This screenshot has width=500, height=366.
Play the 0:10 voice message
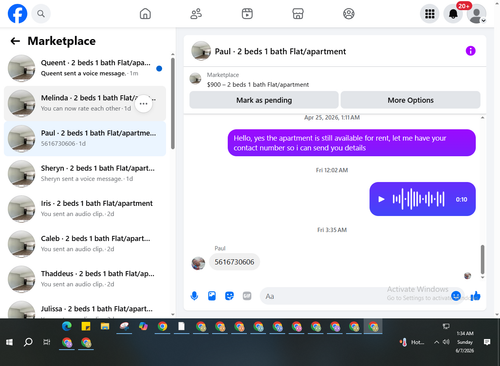point(381,199)
